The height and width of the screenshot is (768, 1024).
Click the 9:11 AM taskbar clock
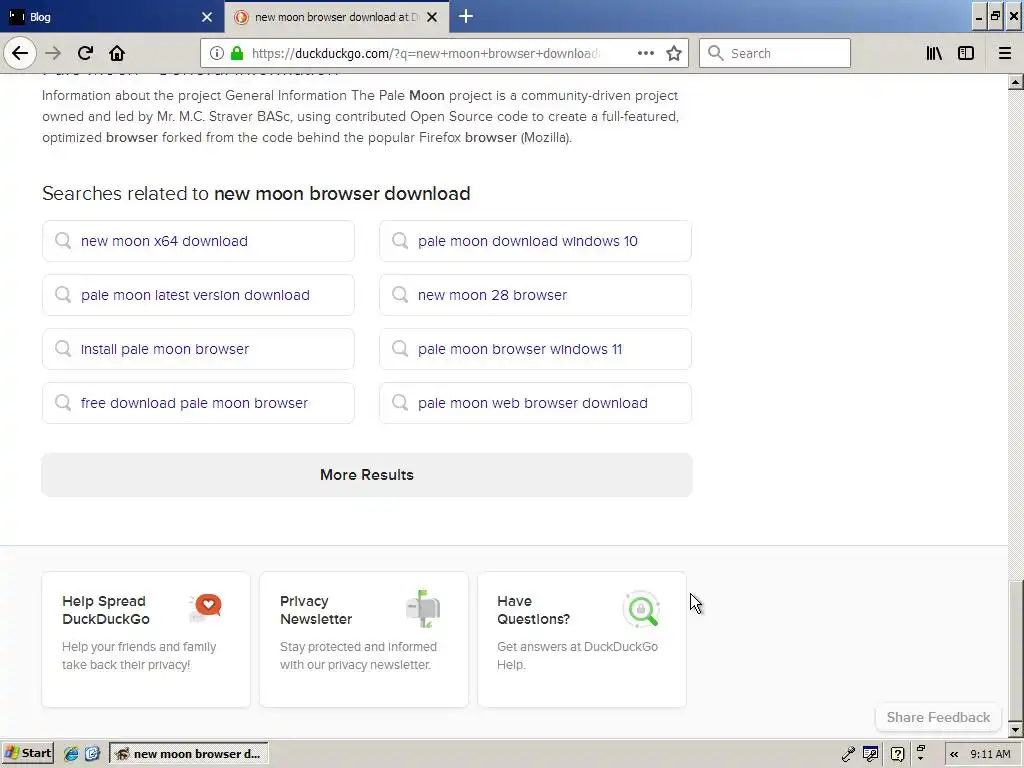point(990,754)
